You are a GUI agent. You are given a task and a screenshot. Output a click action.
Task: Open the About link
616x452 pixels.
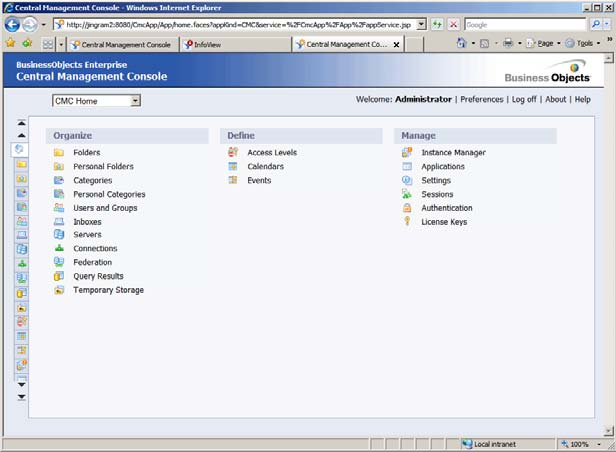556,99
